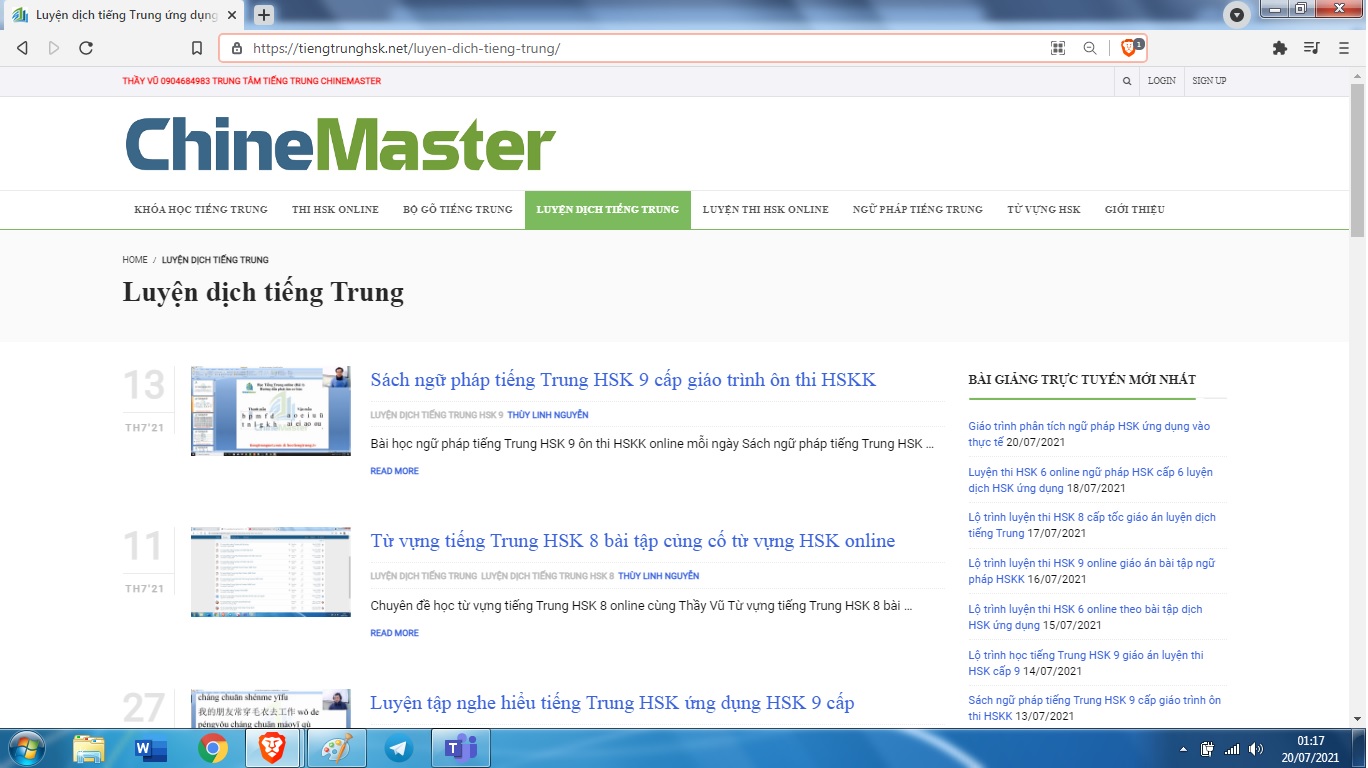Screen dimensions: 1368x768
Task: Open the Windows Start button
Action: [27, 748]
